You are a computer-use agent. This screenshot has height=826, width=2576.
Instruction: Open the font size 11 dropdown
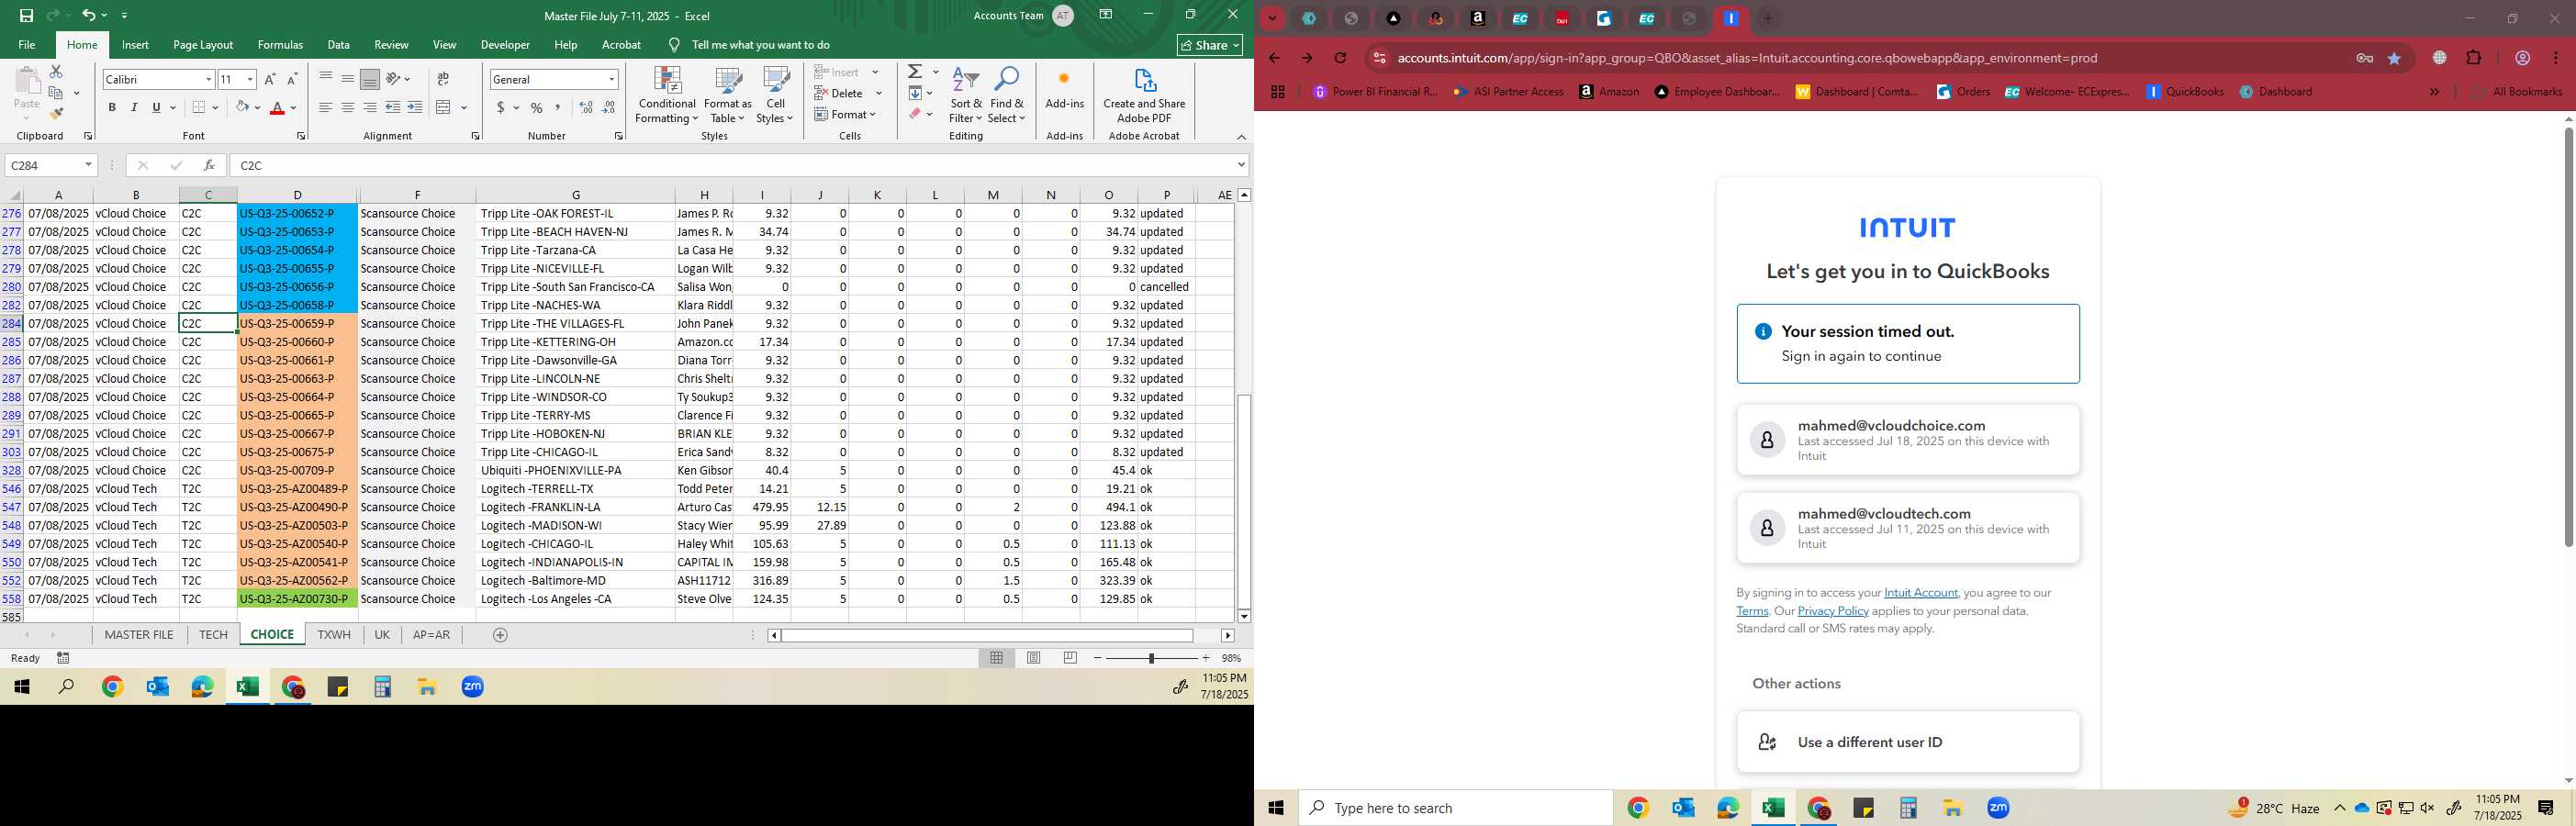click(x=250, y=79)
